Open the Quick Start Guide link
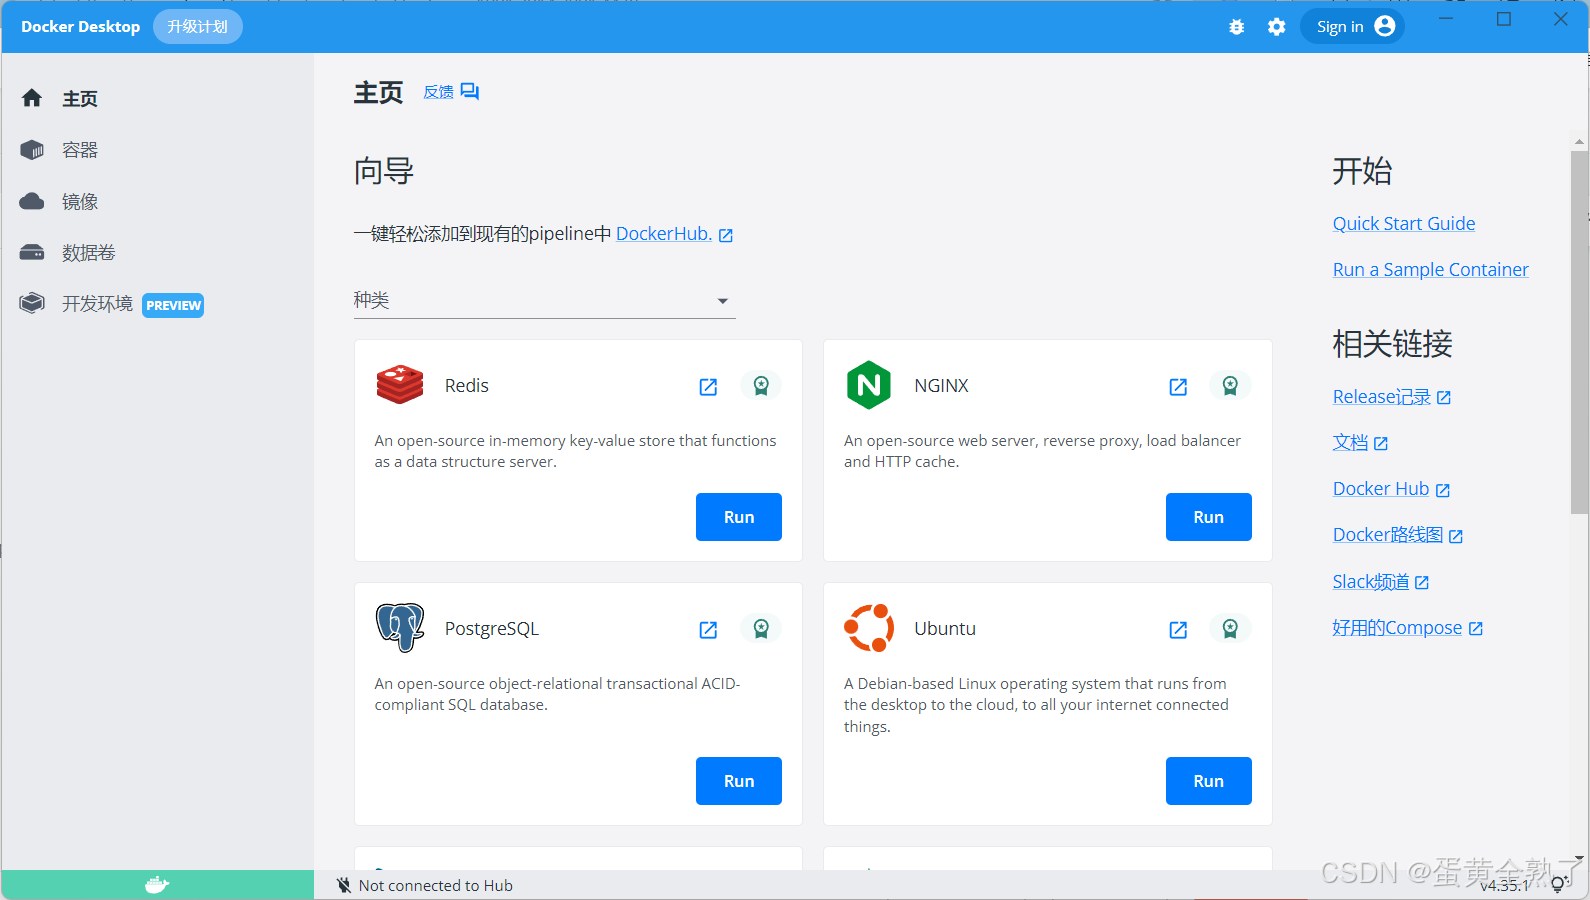This screenshot has width=1590, height=900. pyautogui.click(x=1404, y=223)
